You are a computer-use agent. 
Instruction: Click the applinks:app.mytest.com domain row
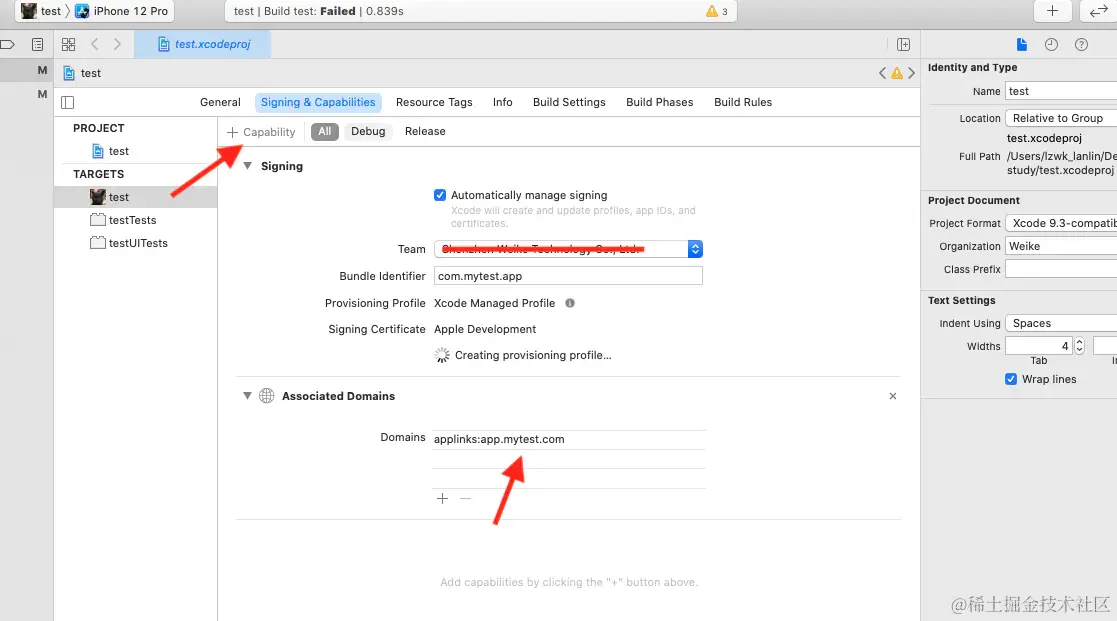click(x=568, y=439)
